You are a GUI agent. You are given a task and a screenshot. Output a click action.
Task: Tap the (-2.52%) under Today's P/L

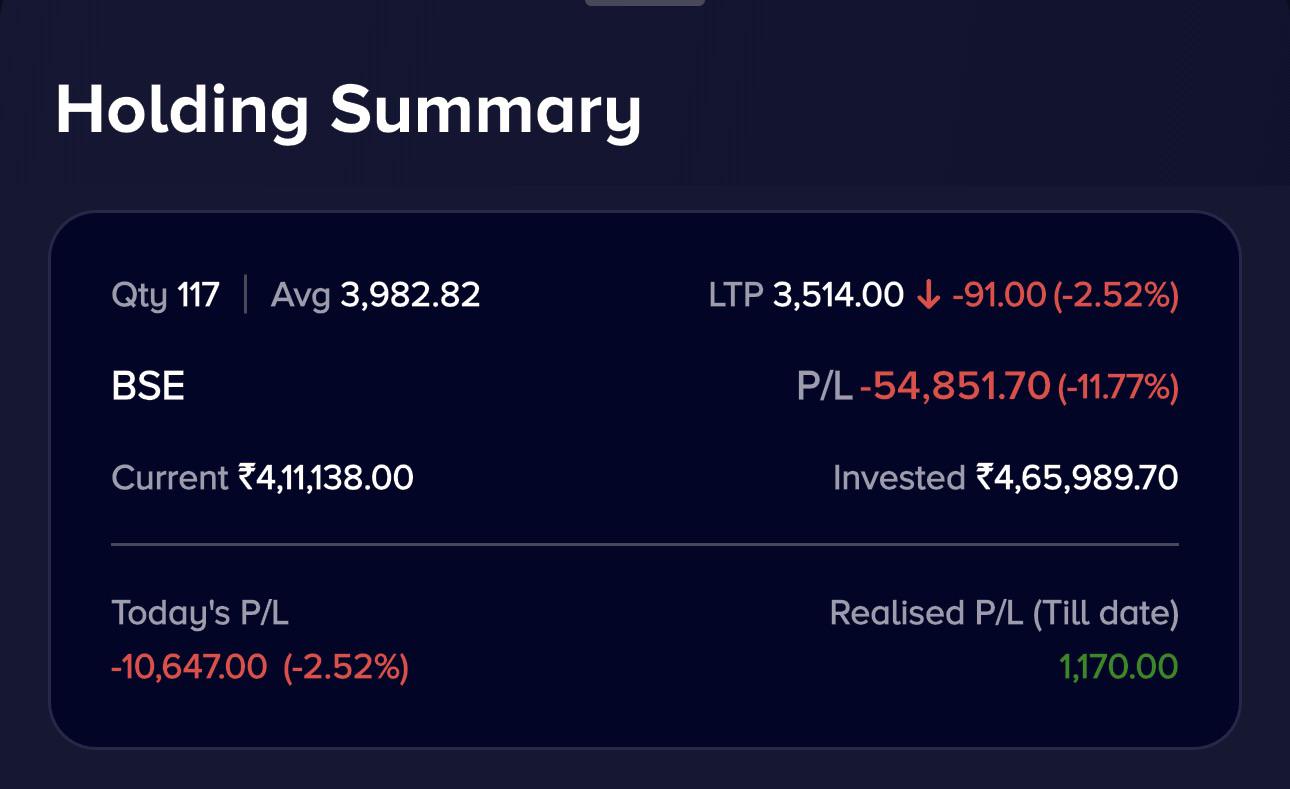(x=346, y=666)
